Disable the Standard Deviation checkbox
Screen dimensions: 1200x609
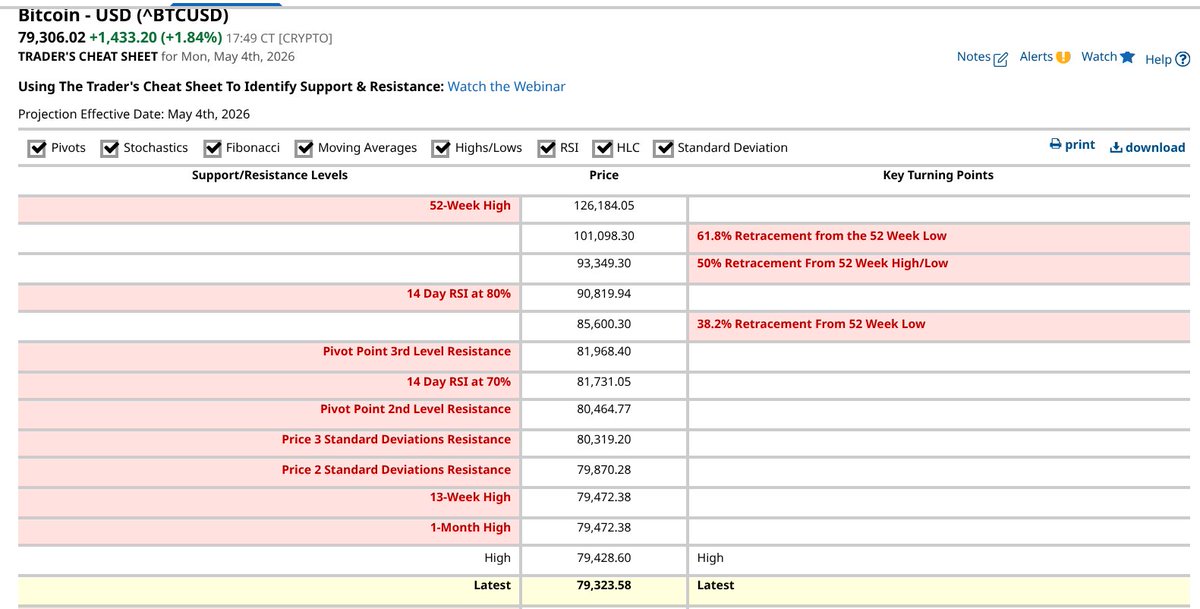tap(663, 148)
